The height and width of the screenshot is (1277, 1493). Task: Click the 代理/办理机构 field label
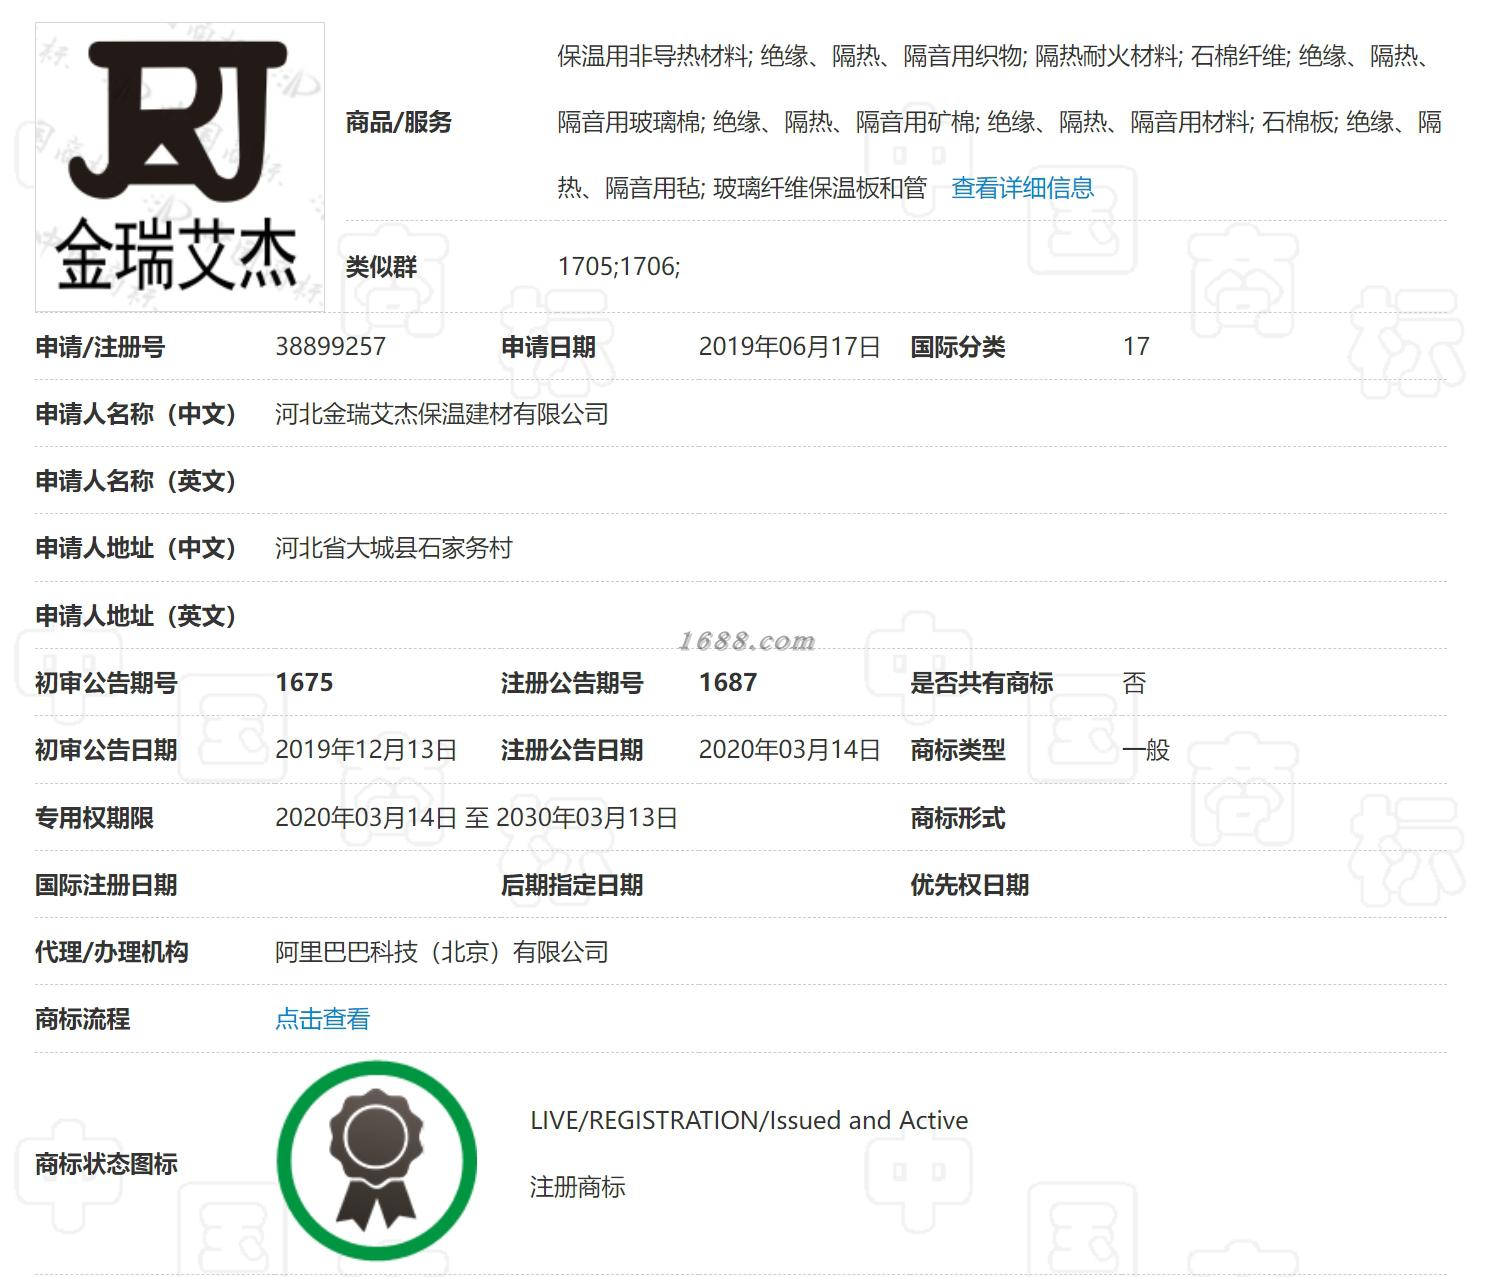click(x=112, y=952)
